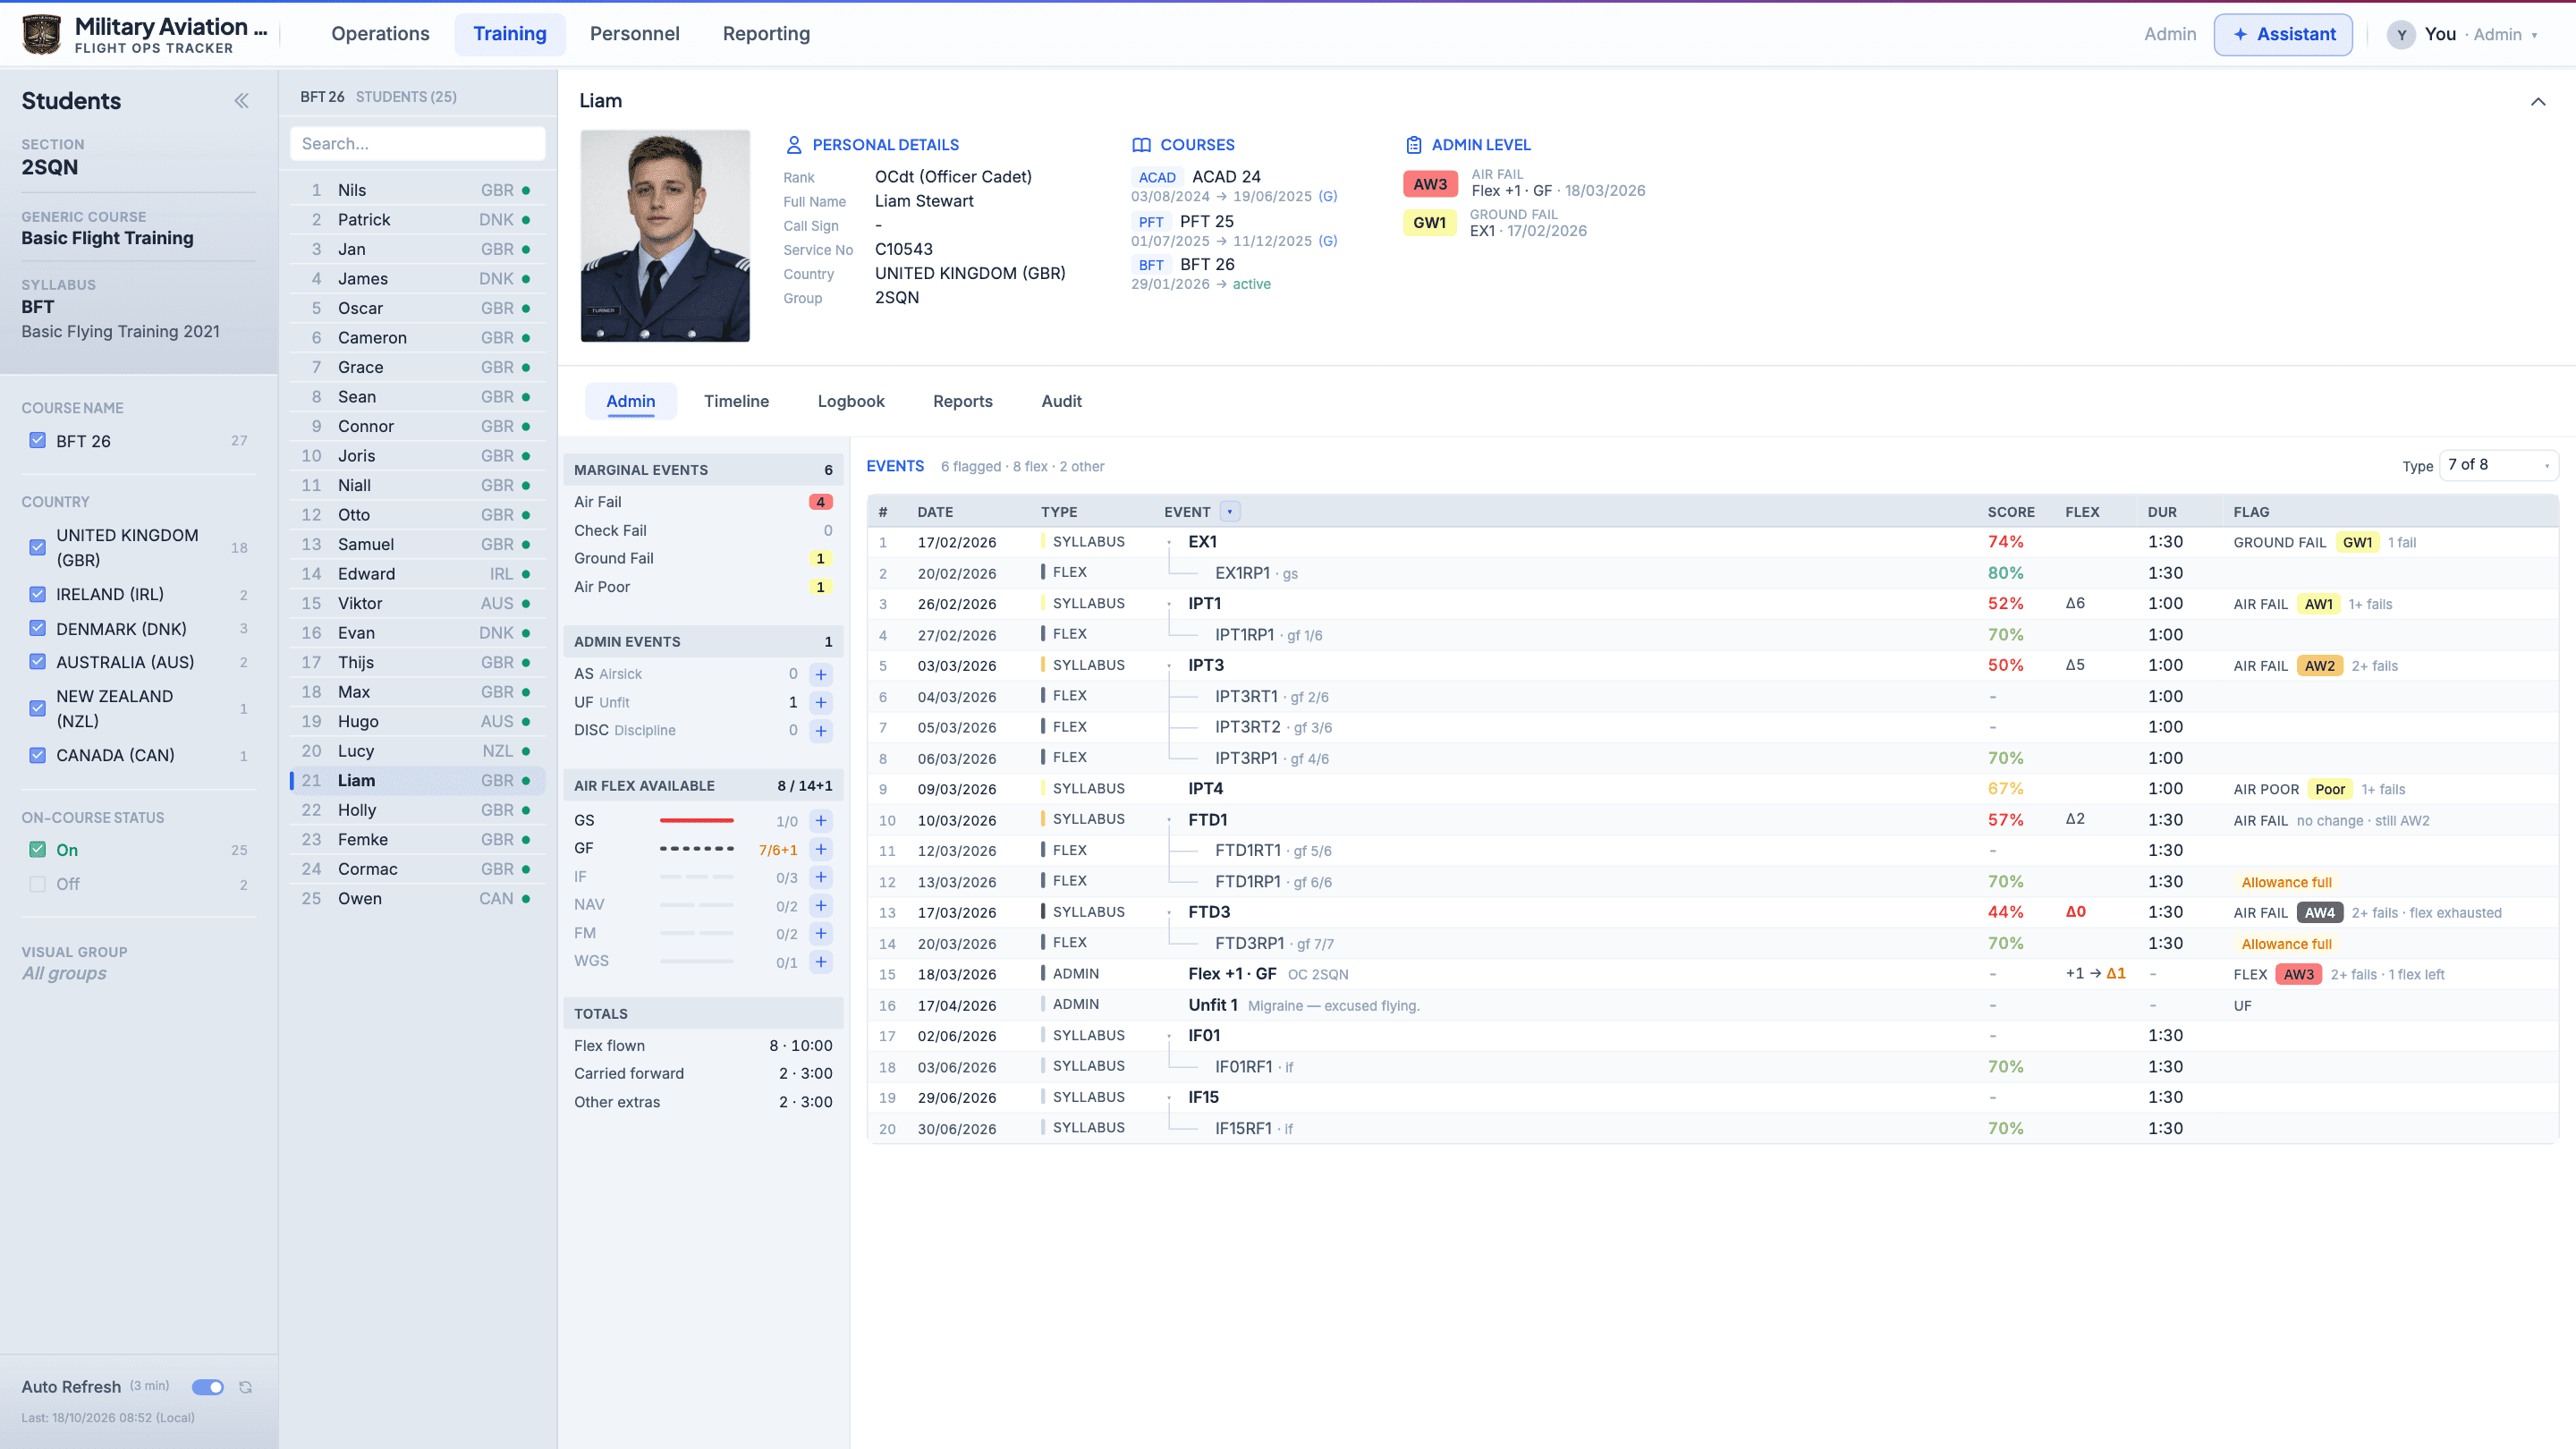Open the Type 7 of 8 dropdown
This screenshot has width=2576, height=1449.
[2498, 465]
